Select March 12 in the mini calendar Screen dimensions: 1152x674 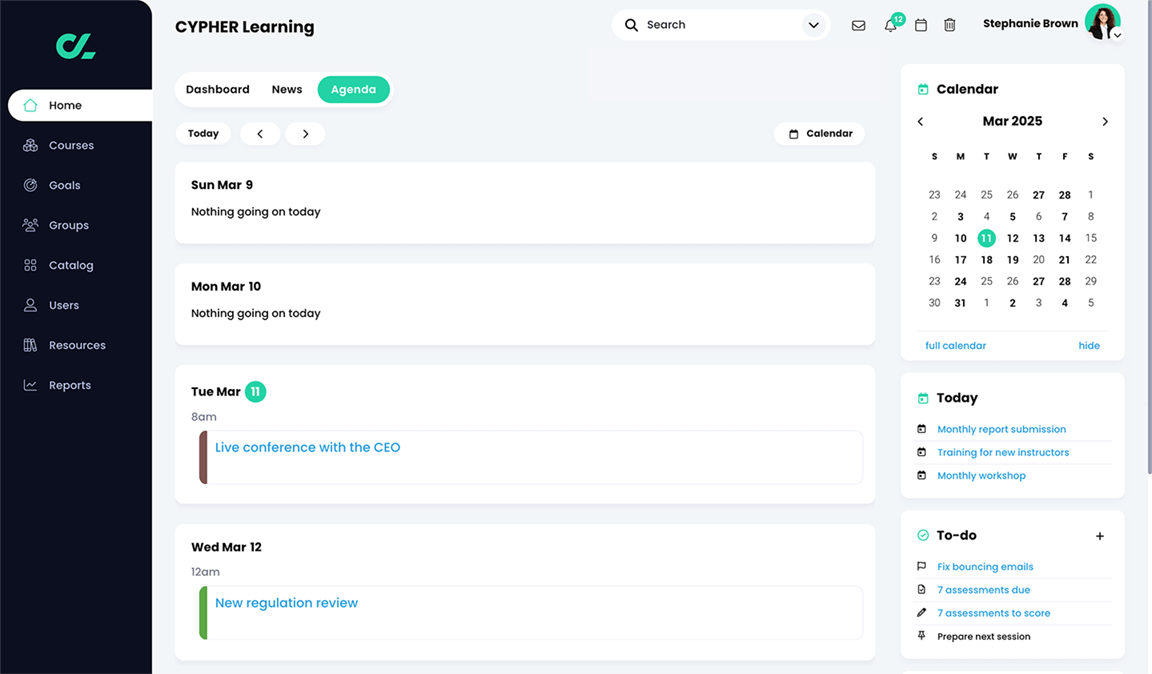(1012, 238)
